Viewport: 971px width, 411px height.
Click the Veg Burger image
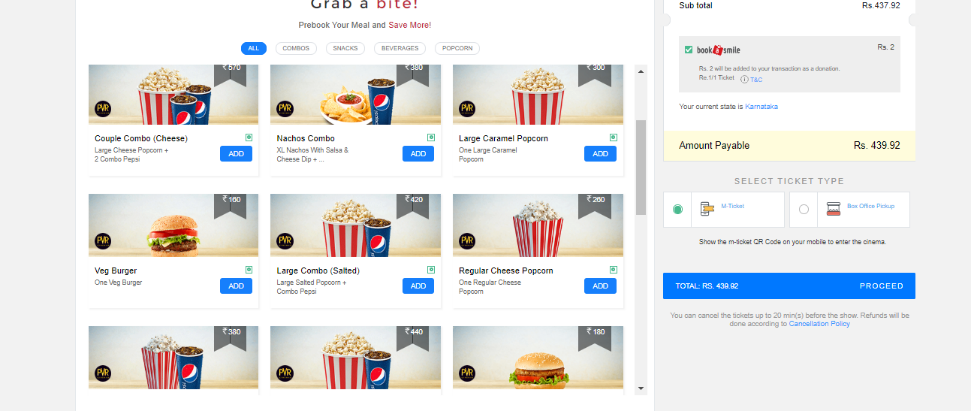[173, 225]
